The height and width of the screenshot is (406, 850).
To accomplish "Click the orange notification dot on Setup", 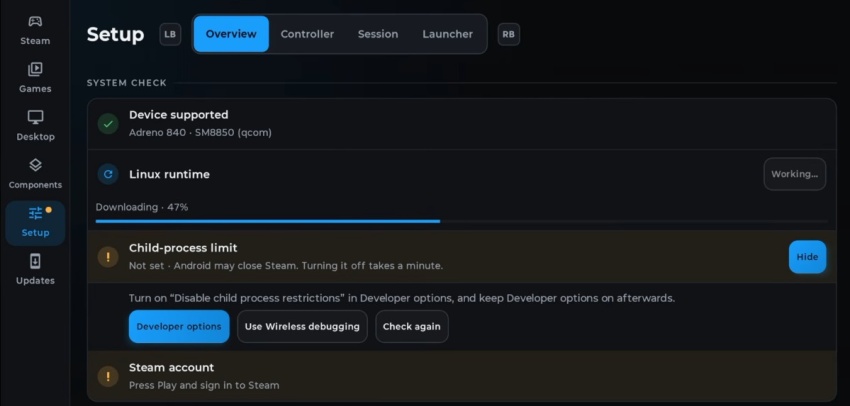I will tap(49, 210).
